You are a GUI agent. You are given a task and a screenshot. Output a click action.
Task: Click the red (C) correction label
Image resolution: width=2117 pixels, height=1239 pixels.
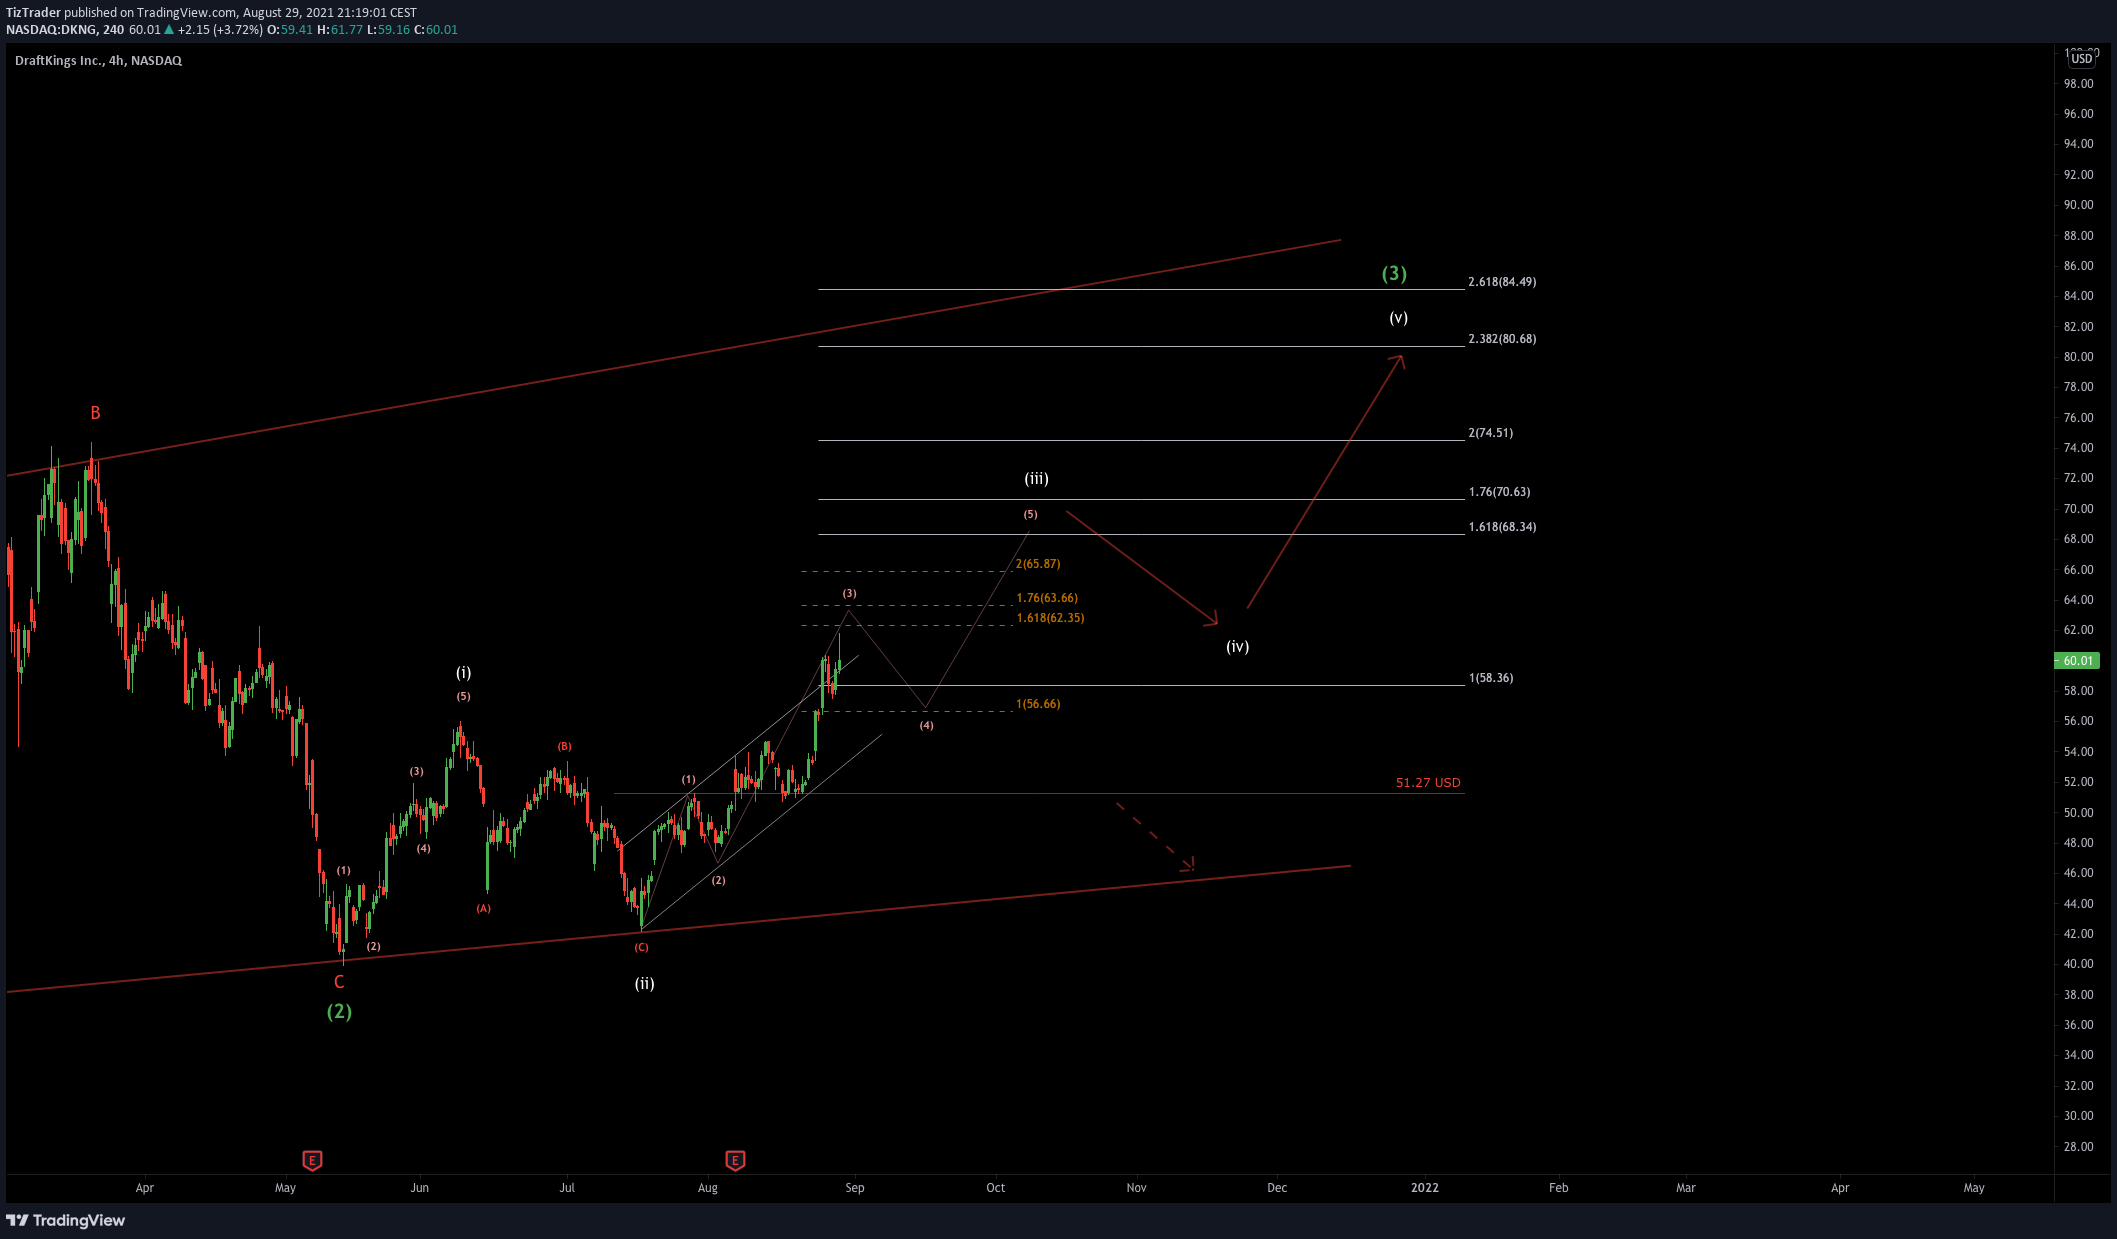pos(641,948)
